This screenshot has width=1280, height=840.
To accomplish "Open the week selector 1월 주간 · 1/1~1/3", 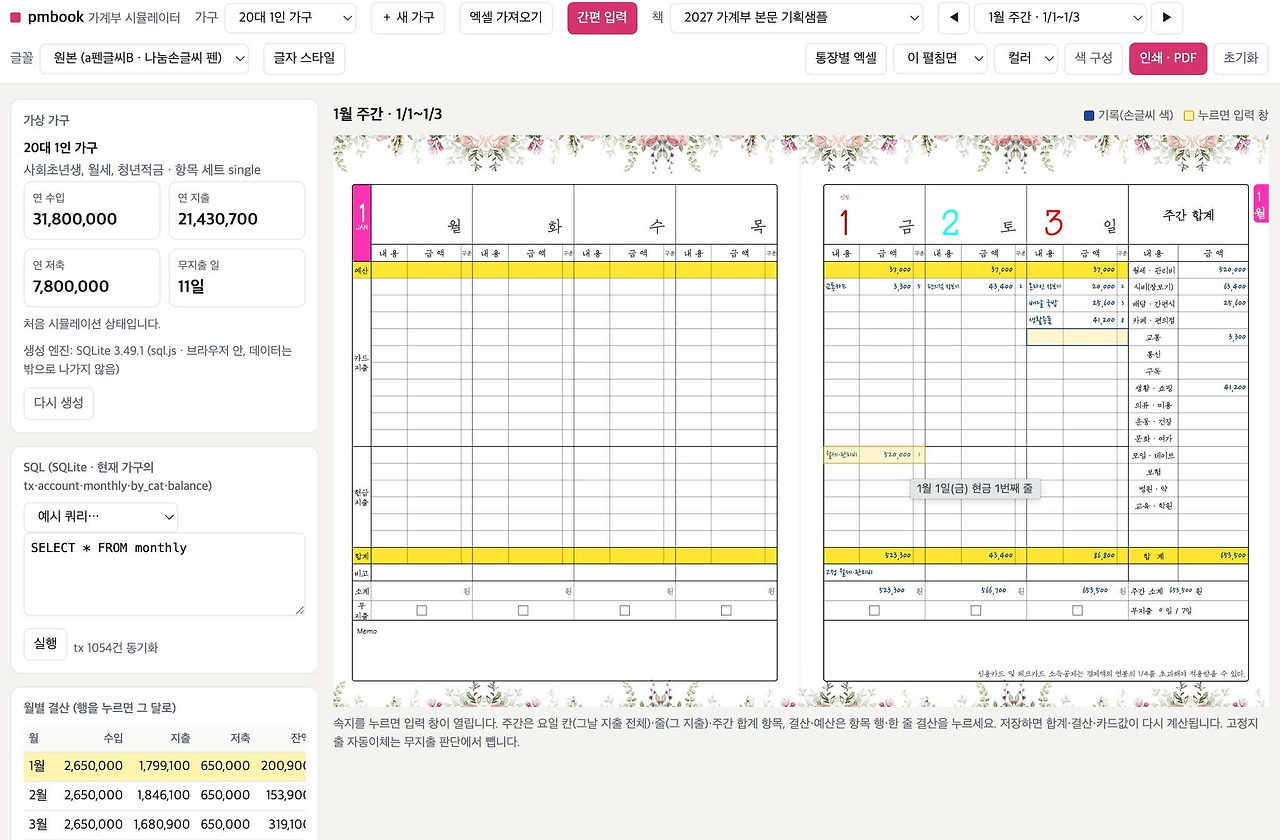I will 1060,18.
